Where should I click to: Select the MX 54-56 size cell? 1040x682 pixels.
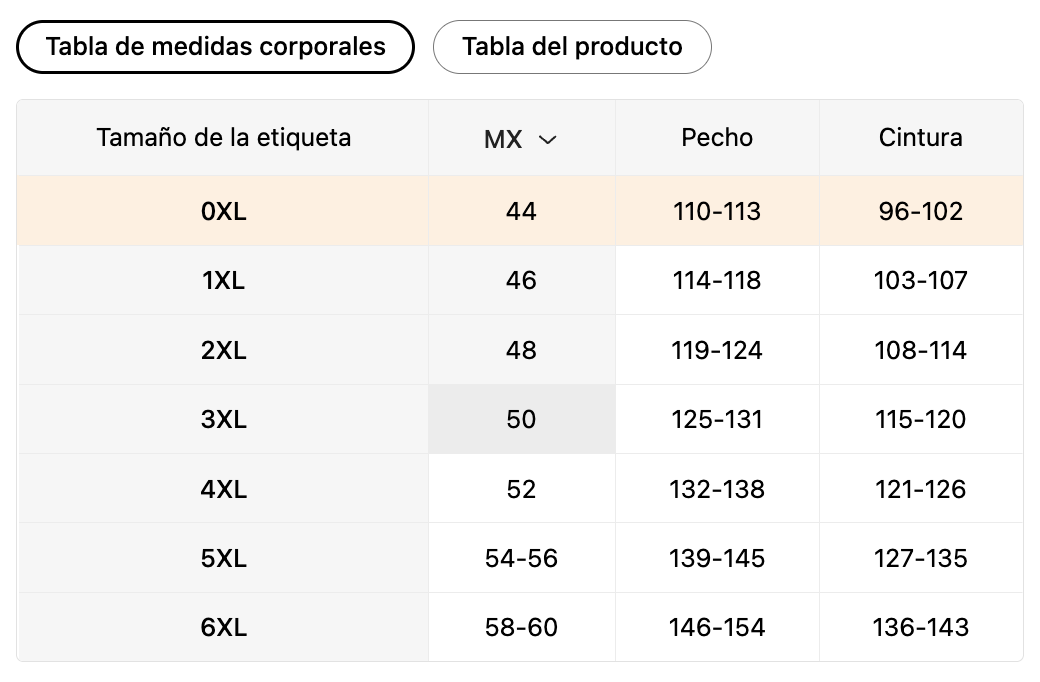(x=522, y=559)
